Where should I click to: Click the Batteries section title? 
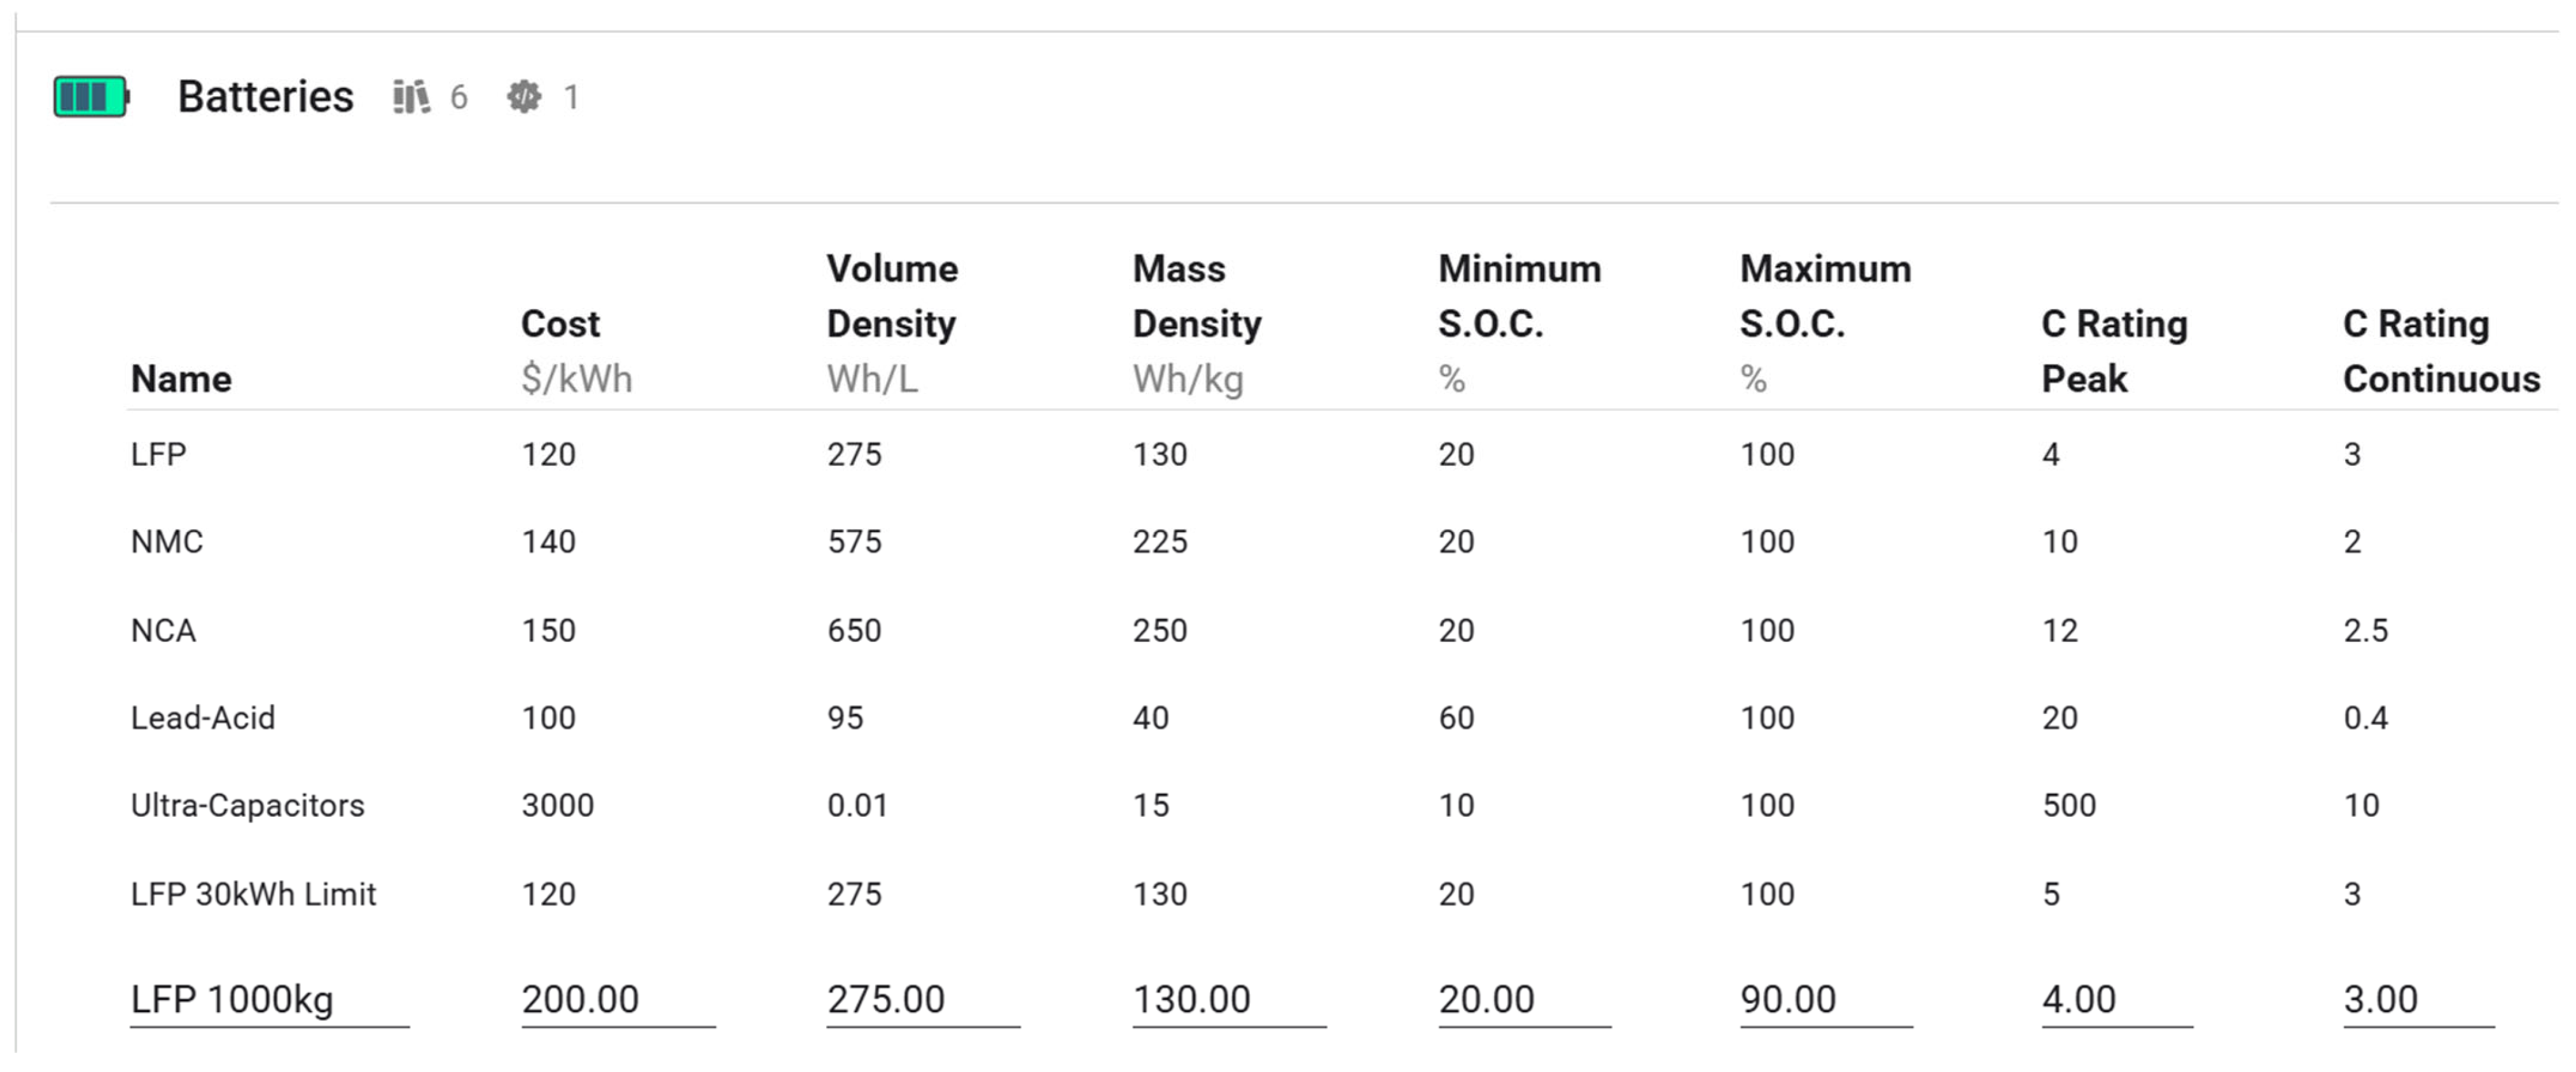[265, 97]
